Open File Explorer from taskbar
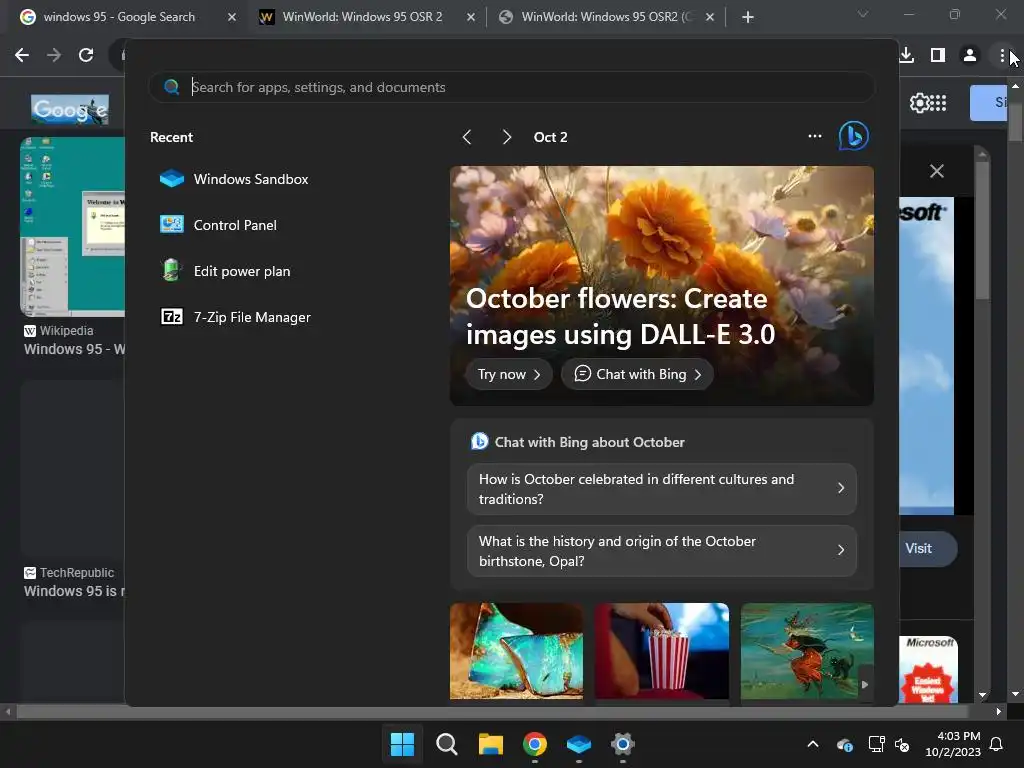The image size is (1024, 768). 490,744
